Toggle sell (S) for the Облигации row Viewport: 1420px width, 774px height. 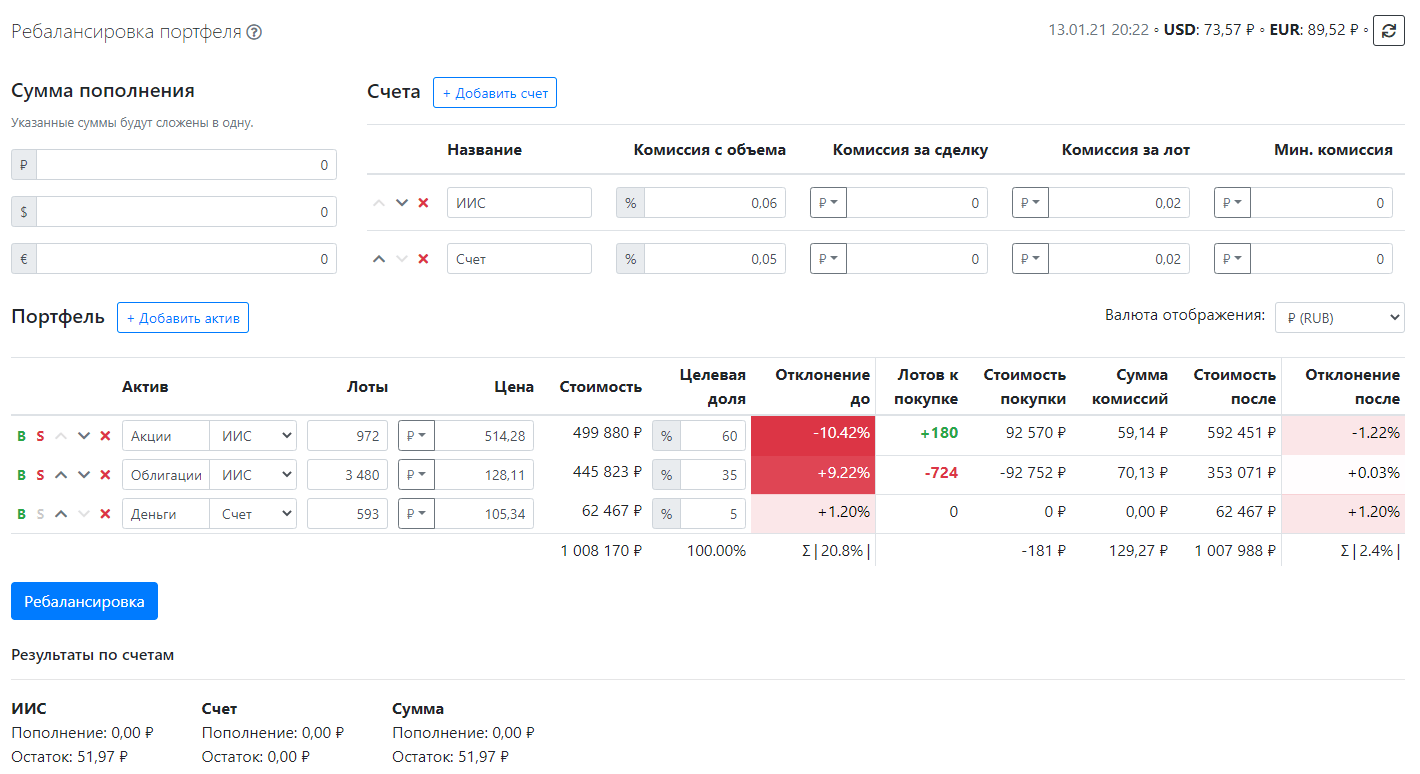coord(40,475)
